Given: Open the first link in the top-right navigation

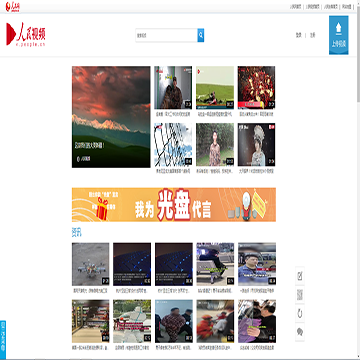Looking at the screenshot, I should 295,6.
